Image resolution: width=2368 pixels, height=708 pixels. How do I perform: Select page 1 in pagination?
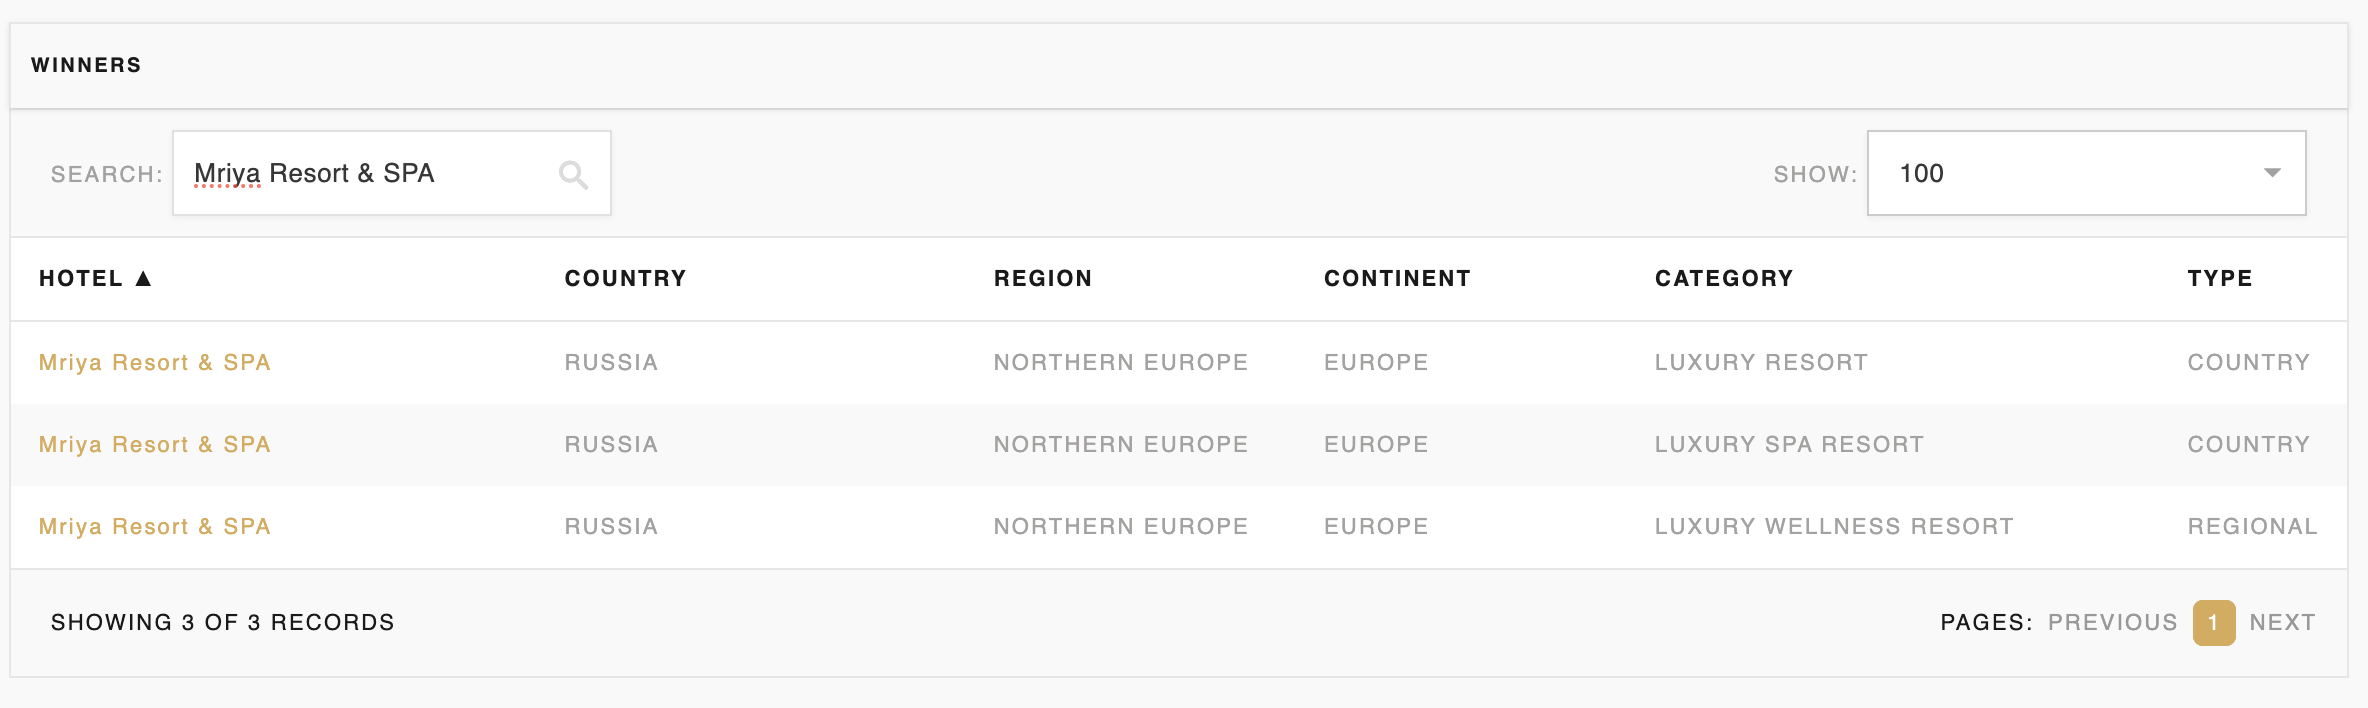2213,623
